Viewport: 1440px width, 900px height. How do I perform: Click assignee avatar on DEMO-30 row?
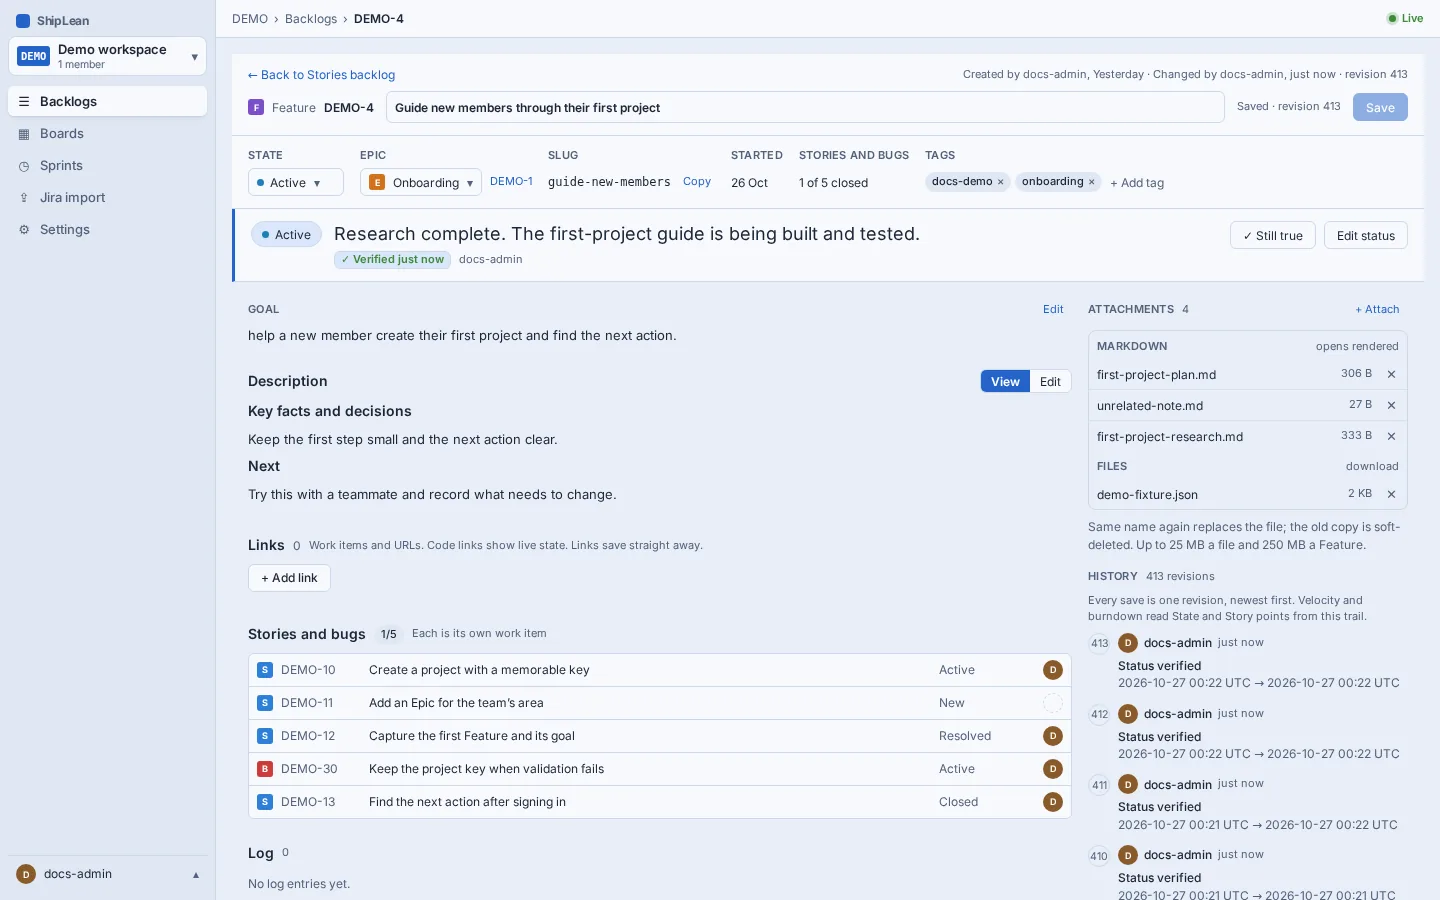click(x=1052, y=769)
